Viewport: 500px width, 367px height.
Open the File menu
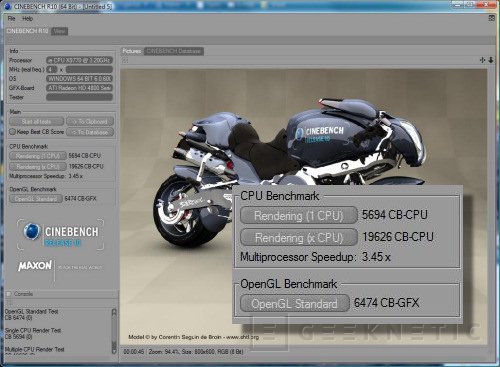click(x=11, y=18)
